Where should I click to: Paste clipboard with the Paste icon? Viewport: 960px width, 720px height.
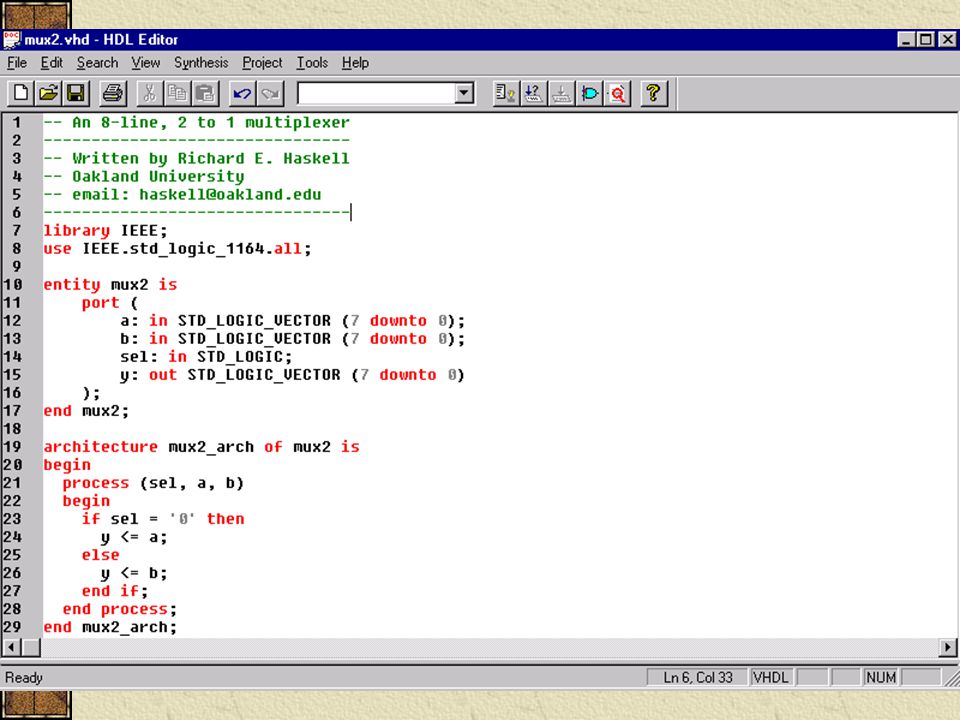(x=205, y=94)
